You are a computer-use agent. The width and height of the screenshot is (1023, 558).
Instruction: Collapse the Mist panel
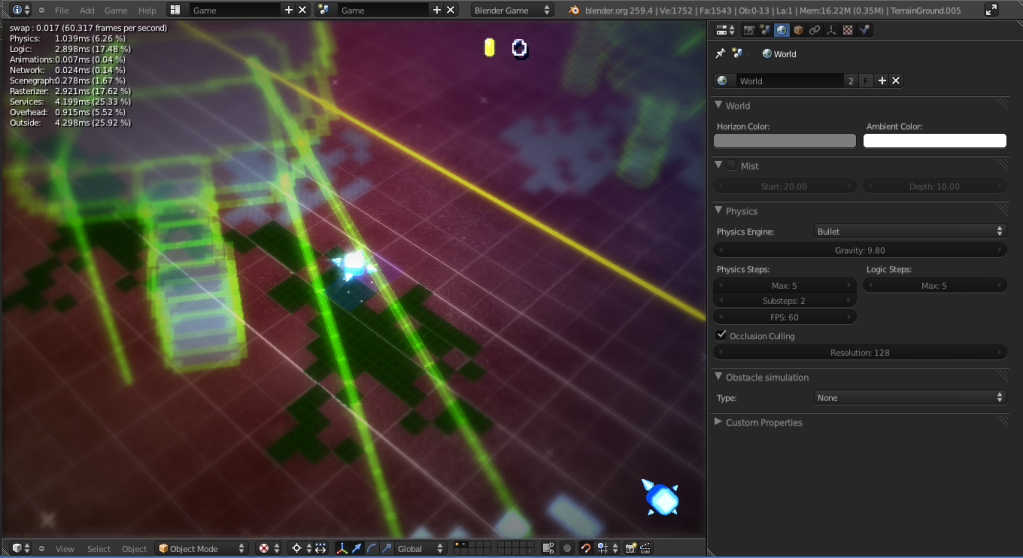(x=718, y=165)
